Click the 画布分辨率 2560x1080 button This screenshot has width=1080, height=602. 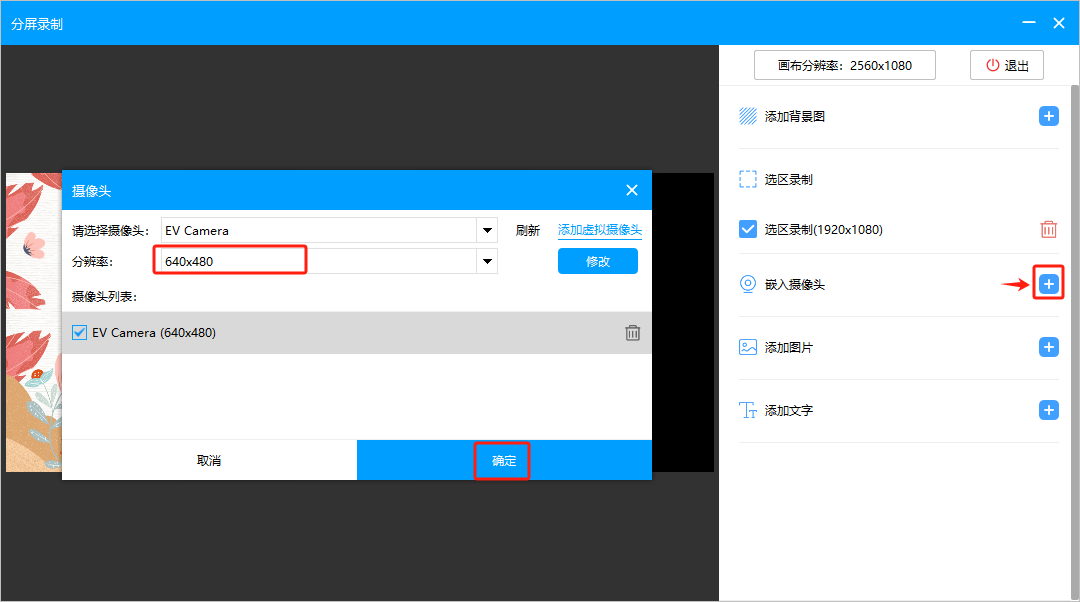click(844, 66)
